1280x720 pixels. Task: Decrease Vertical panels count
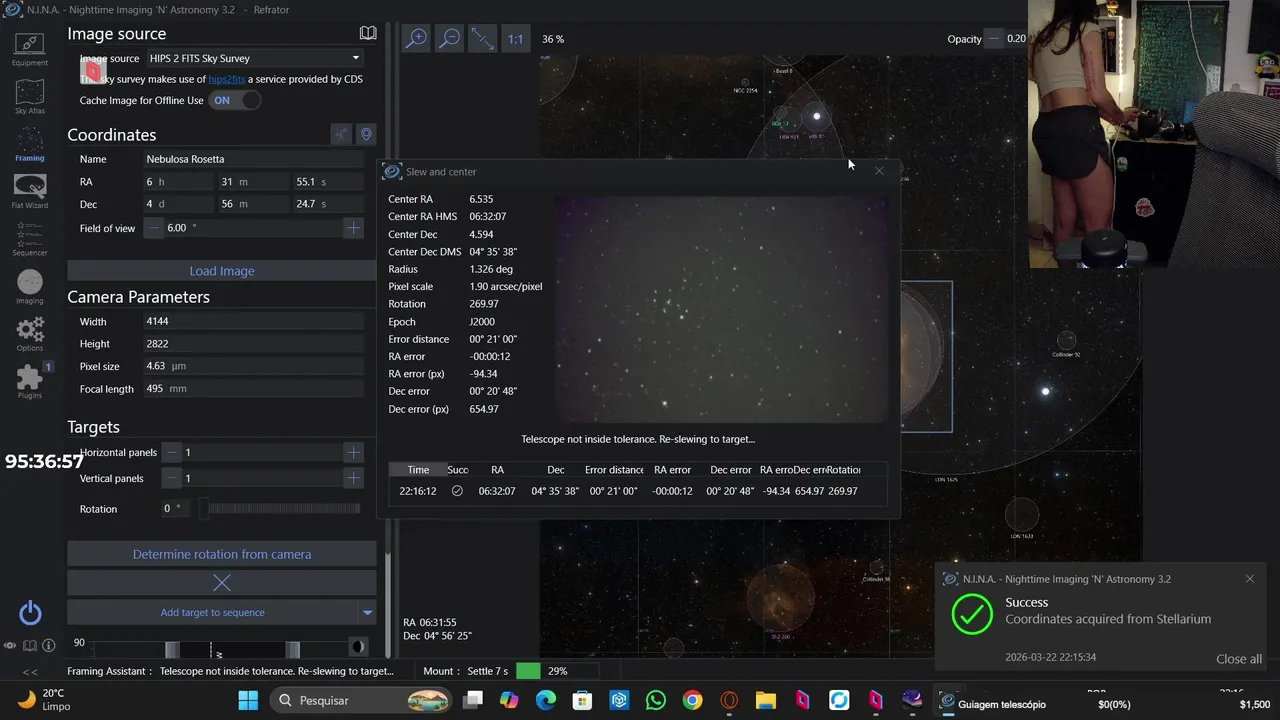tap(172, 478)
